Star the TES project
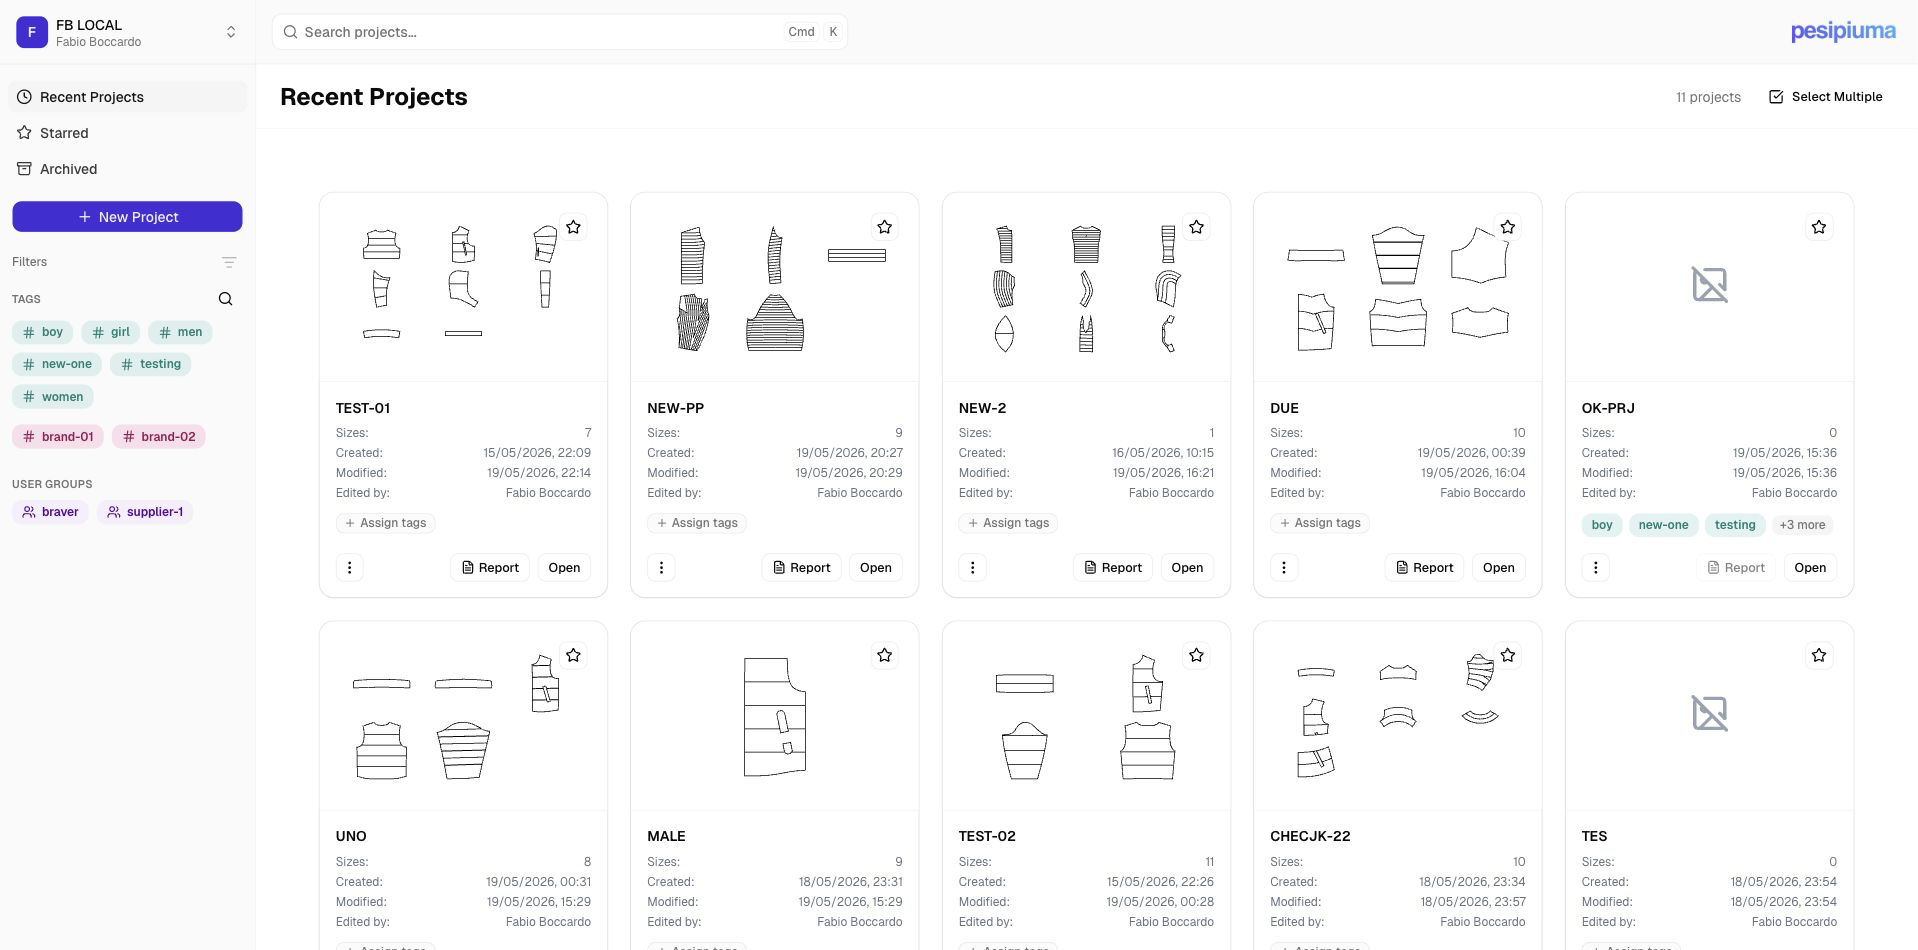Viewport: 1918px width, 950px height. (x=1819, y=655)
